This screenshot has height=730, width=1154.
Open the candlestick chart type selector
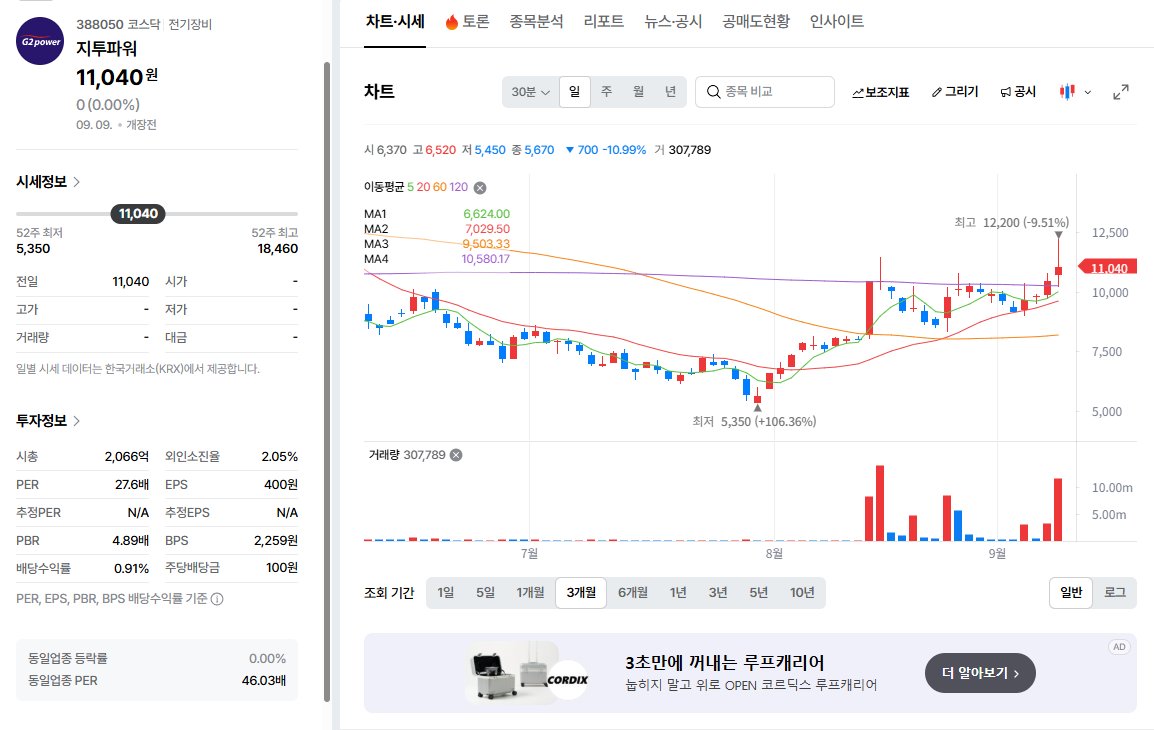1075,92
